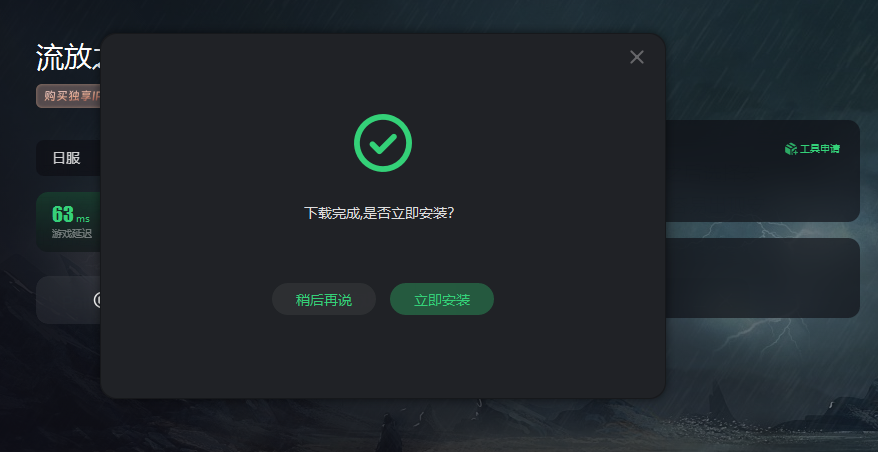Image resolution: width=878 pixels, height=452 pixels.
Task: Click empty dialog area below the two buttons
Action: tap(383, 356)
